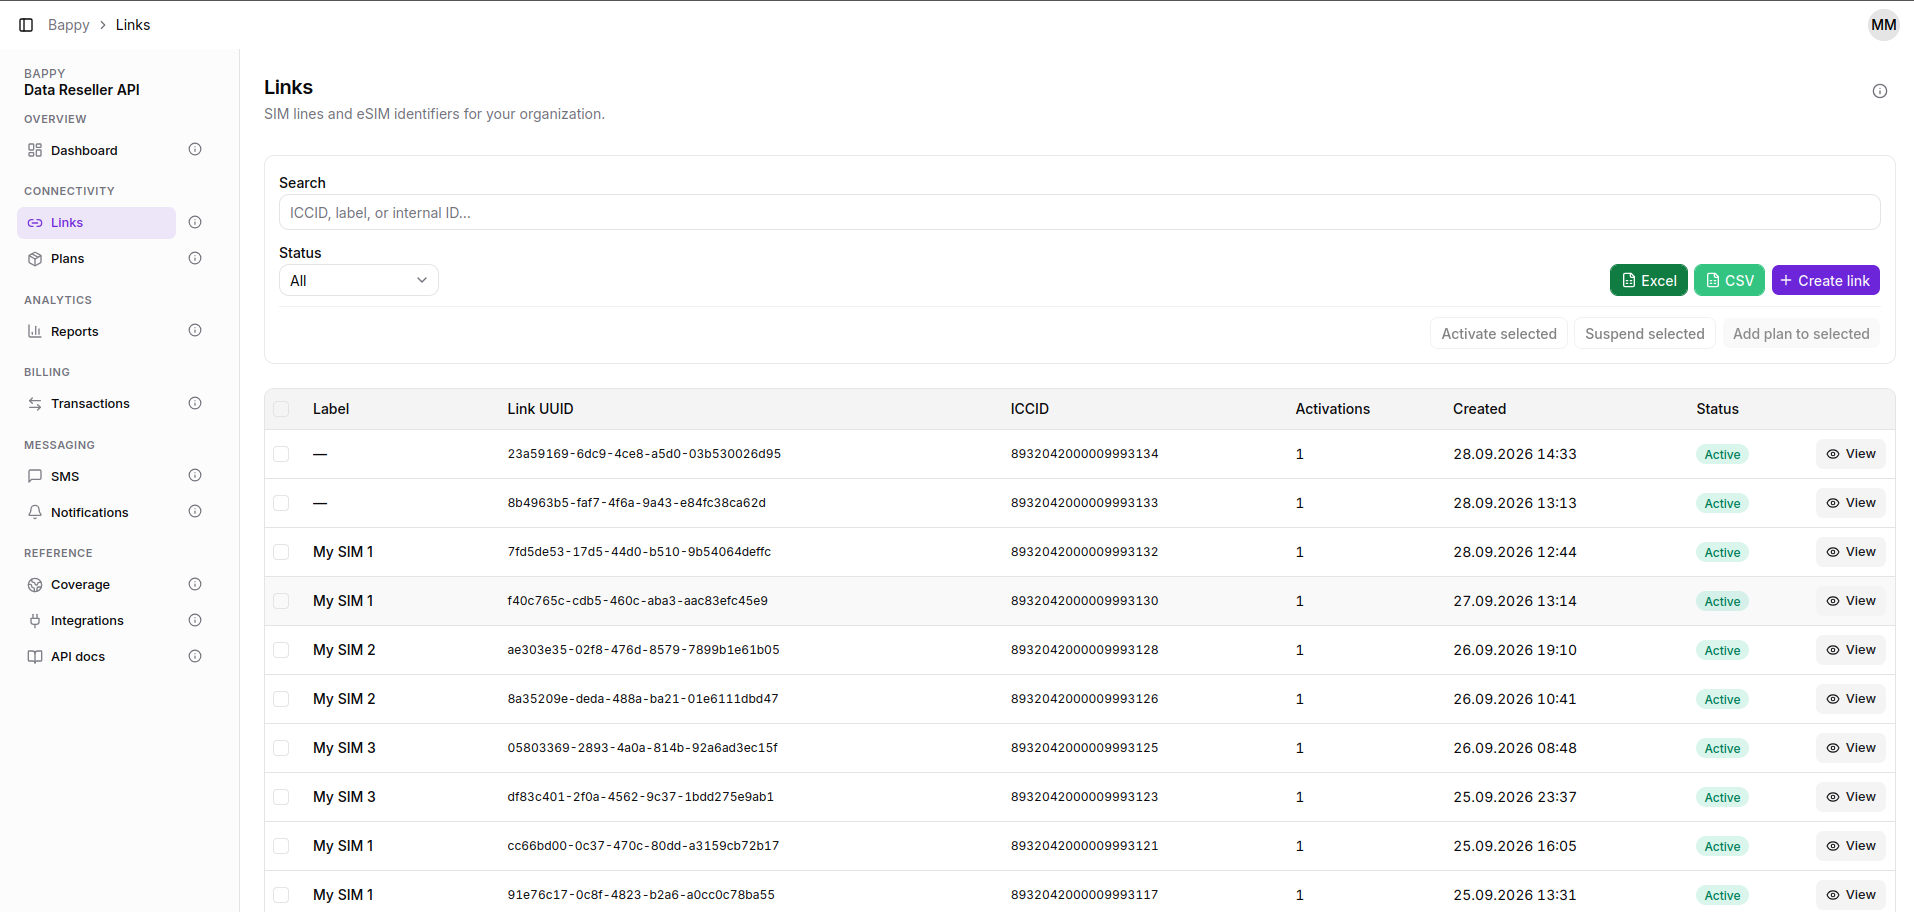
Task: Expand the Status filter dropdown
Action: click(358, 280)
